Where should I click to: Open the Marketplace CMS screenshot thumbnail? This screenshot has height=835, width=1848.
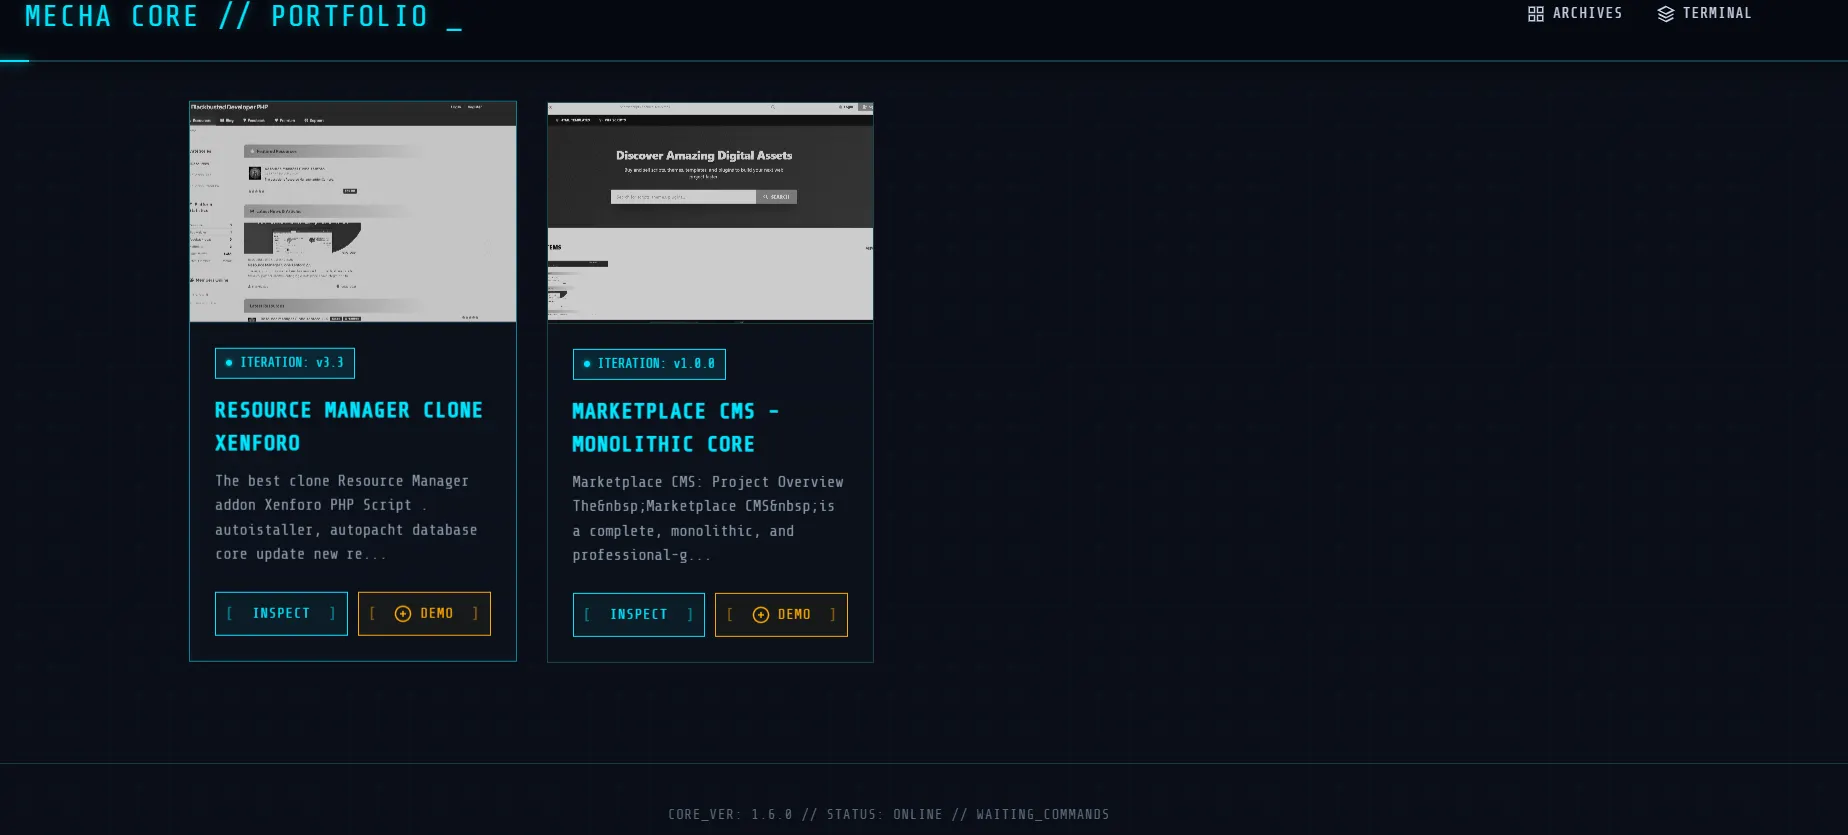(710, 213)
